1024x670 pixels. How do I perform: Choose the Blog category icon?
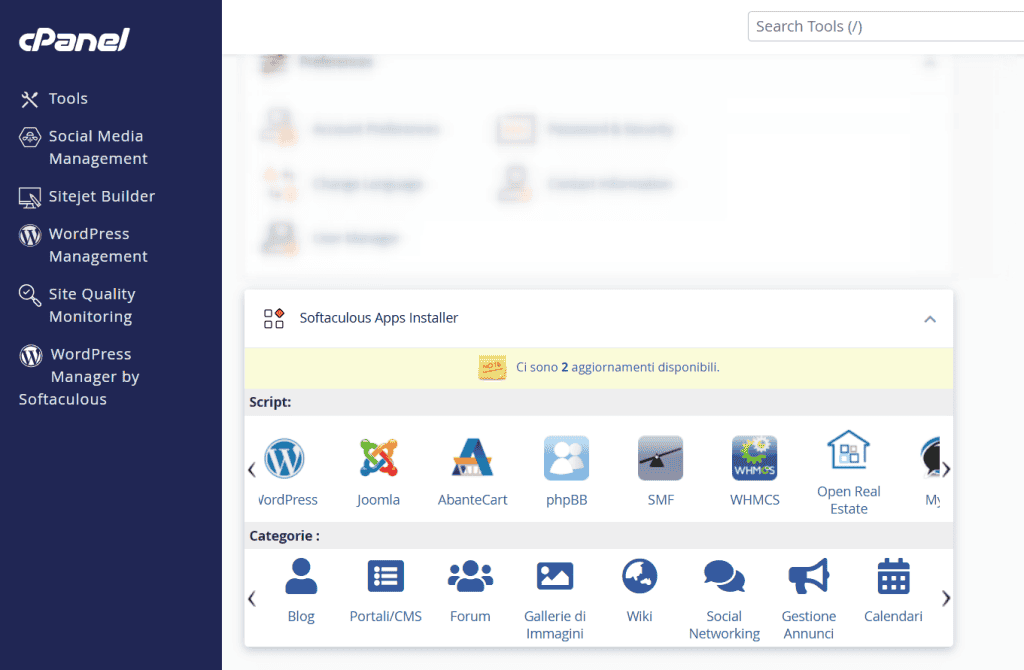coord(301,577)
